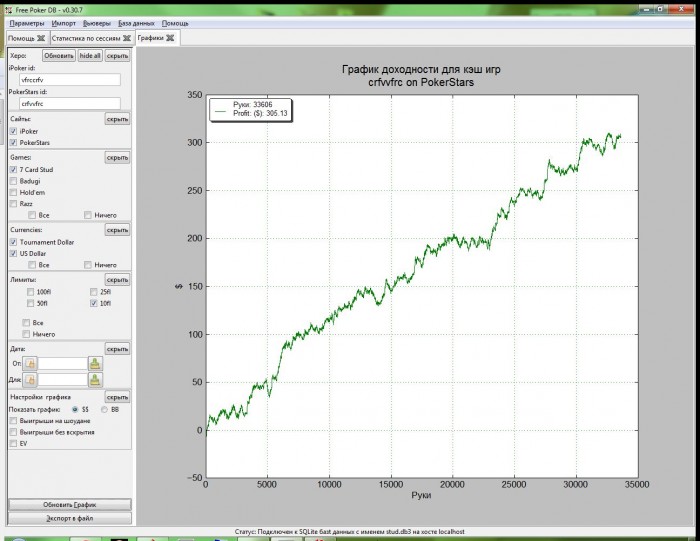This screenshot has width=700, height=541.
Task: Enable the 25fl limit checkbox
Action: (93, 292)
